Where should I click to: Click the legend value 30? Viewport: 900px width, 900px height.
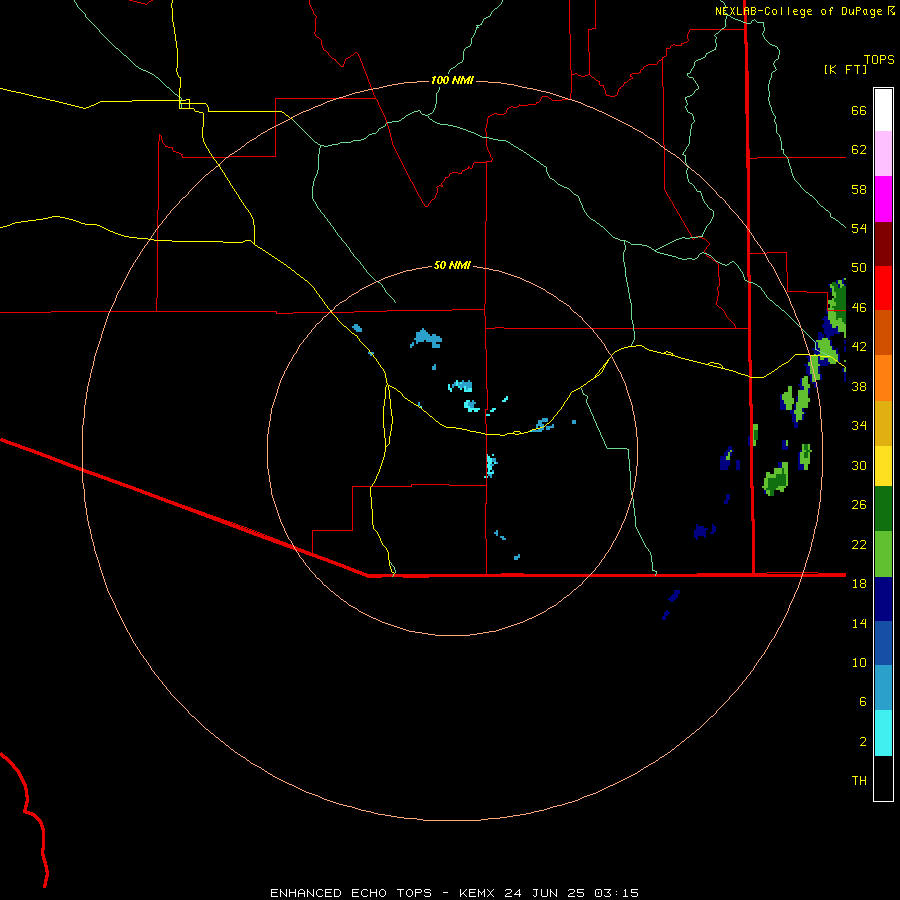coord(859,465)
